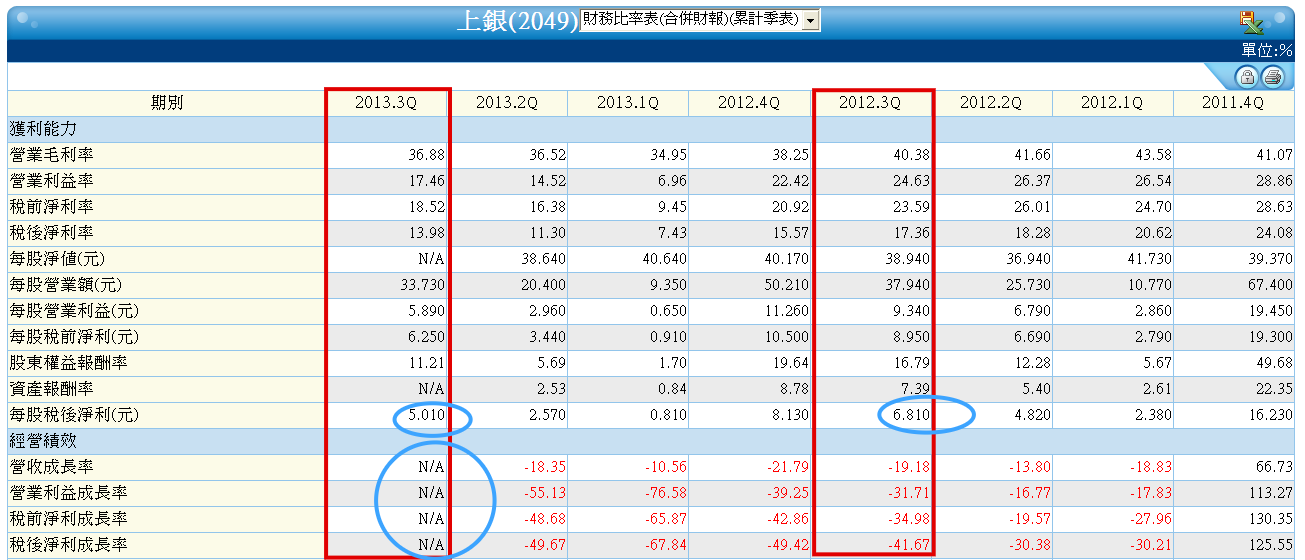Click the 稅後淨利率 row label

50,233
